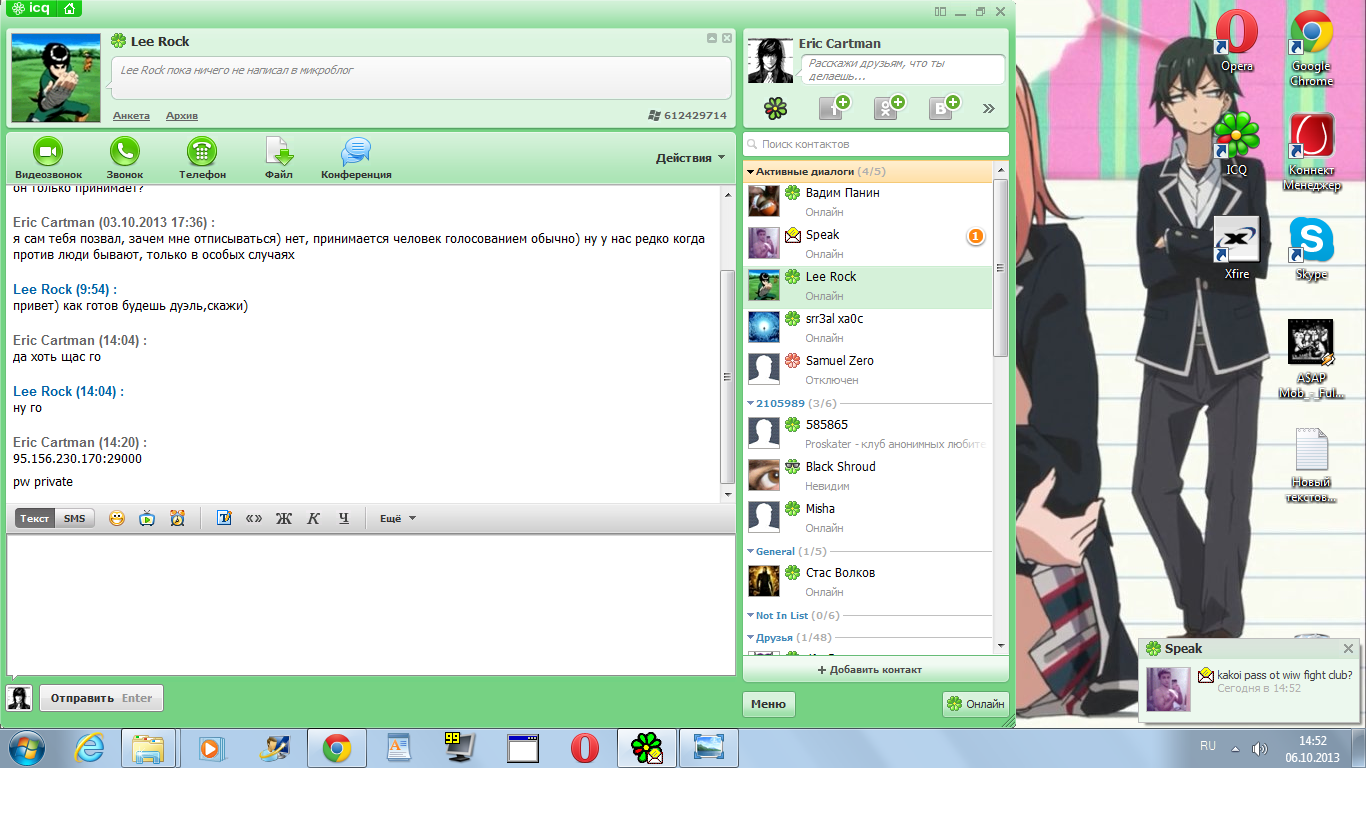The width and height of the screenshot is (1366, 819).
Task: Open the Меню button
Action: 768,704
